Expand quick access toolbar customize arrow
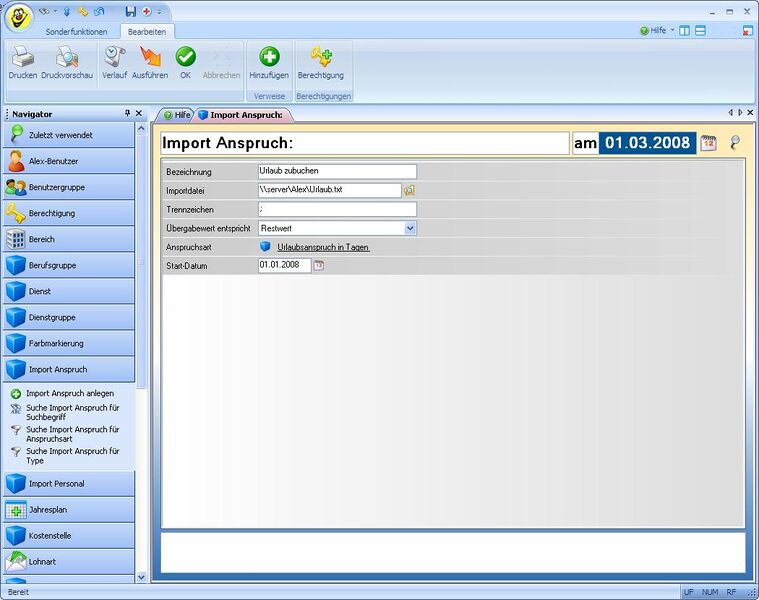This screenshot has width=759, height=600. point(160,11)
